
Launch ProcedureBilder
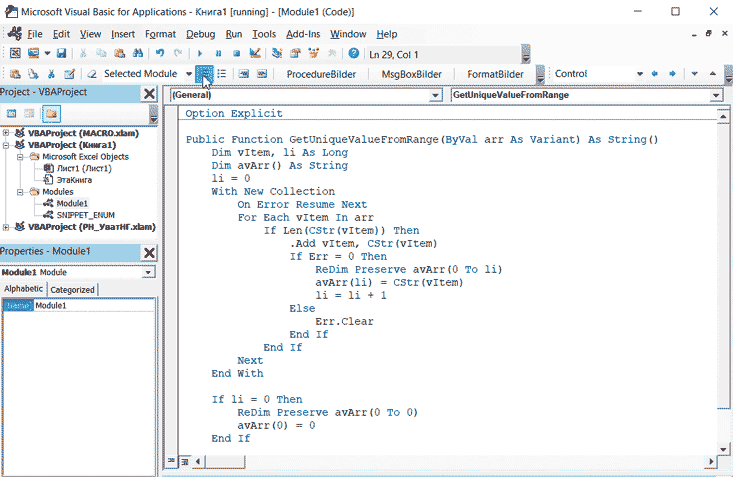click(x=321, y=74)
